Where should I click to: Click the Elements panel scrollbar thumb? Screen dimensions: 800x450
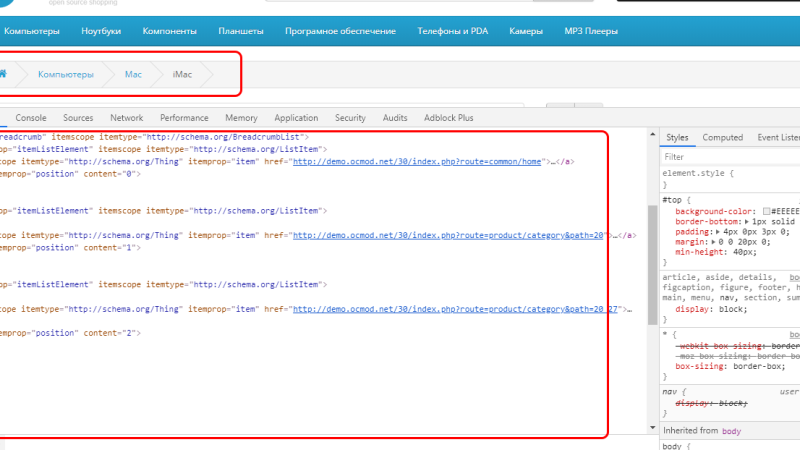point(653,265)
